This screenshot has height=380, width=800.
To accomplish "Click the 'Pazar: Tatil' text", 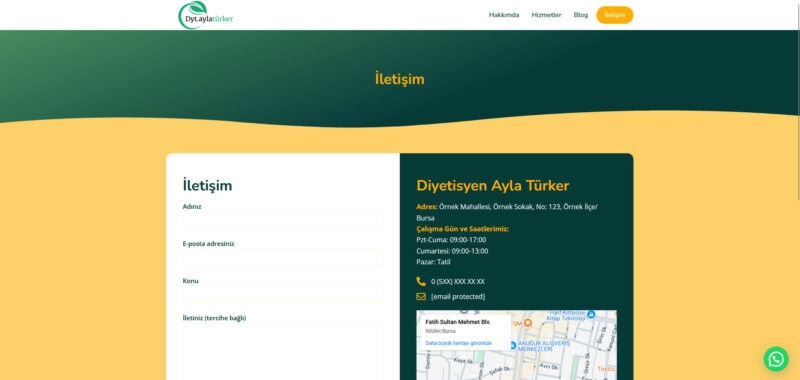I will point(433,262).
